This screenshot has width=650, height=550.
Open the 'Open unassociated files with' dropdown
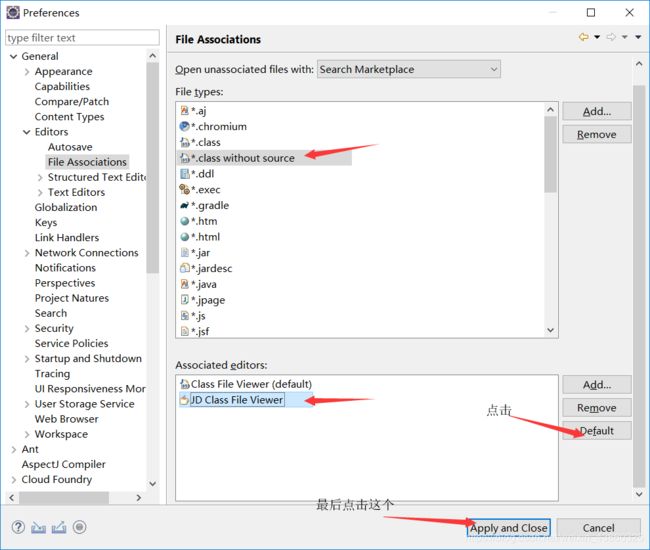(x=408, y=69)
